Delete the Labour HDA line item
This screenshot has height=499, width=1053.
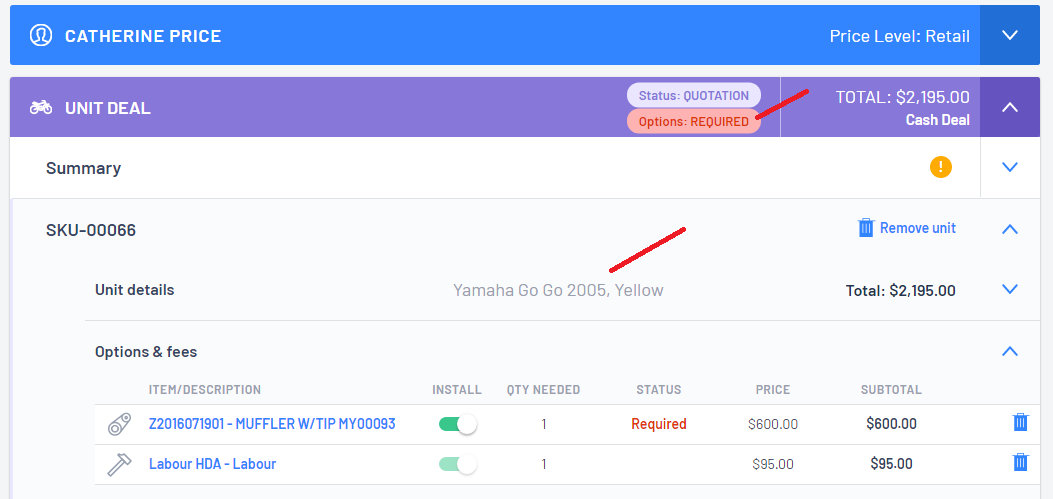click(1020, 463)
